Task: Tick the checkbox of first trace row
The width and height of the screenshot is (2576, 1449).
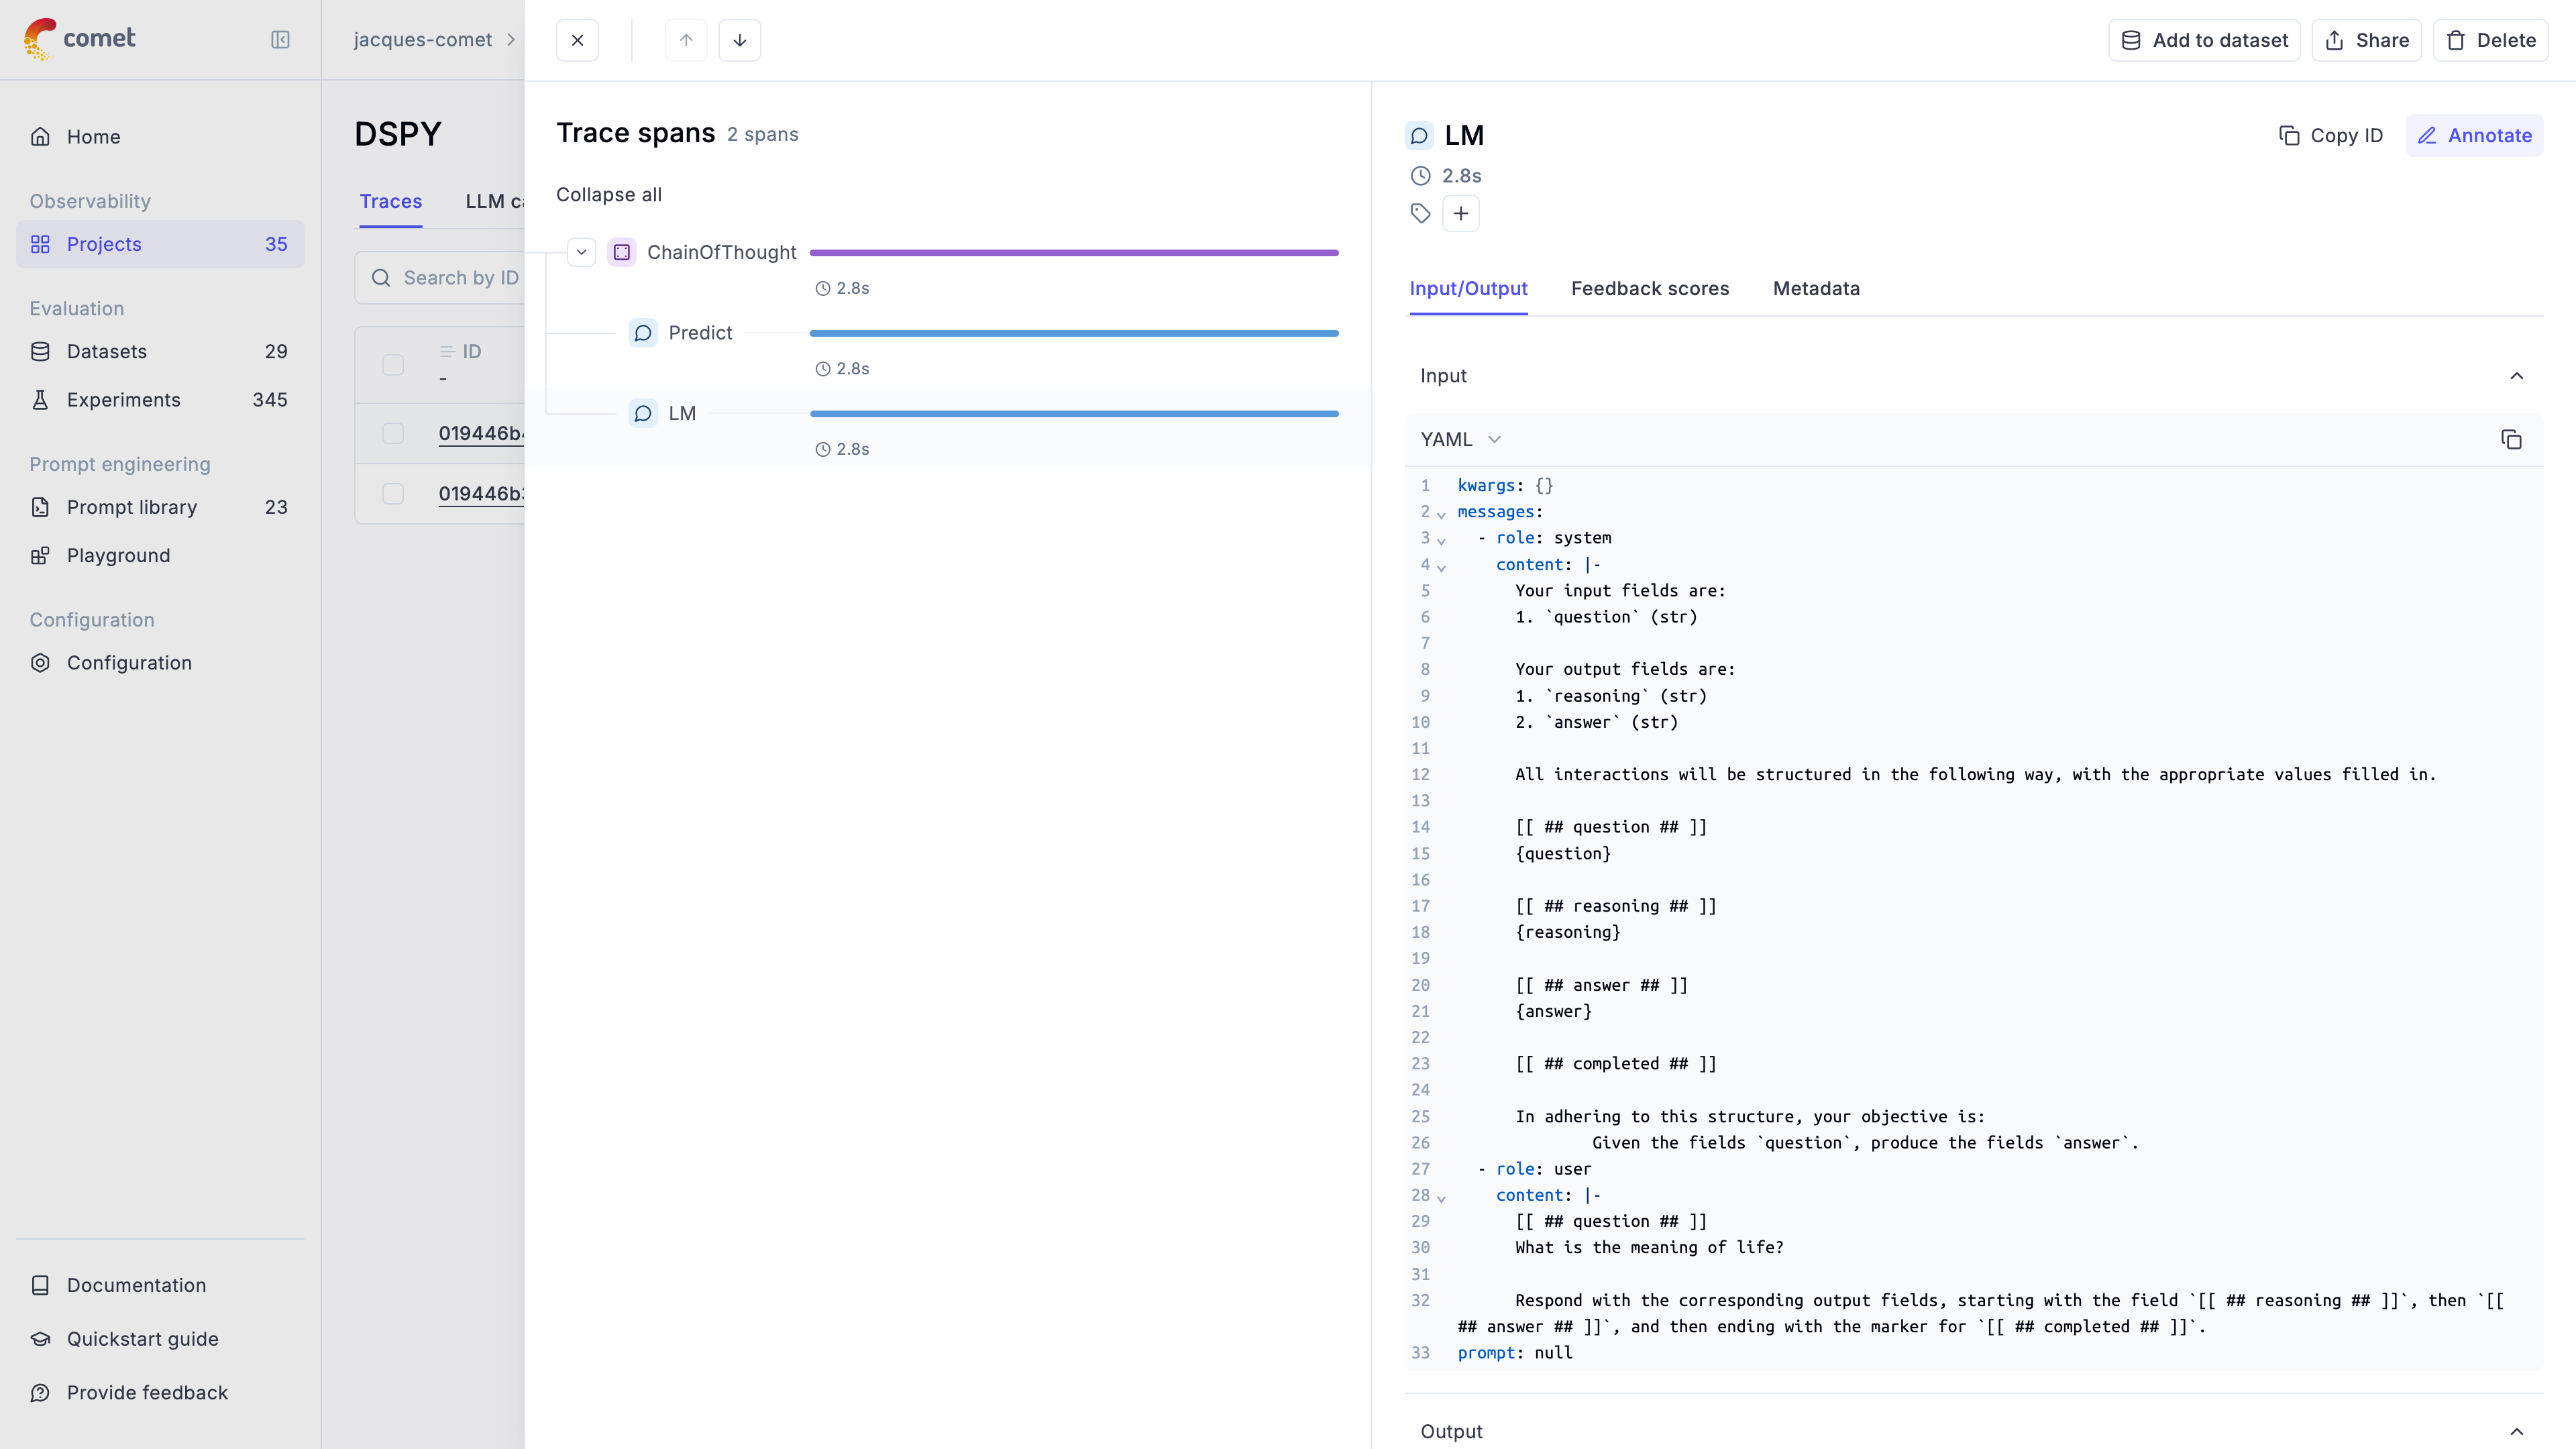Action: [393, 434]
